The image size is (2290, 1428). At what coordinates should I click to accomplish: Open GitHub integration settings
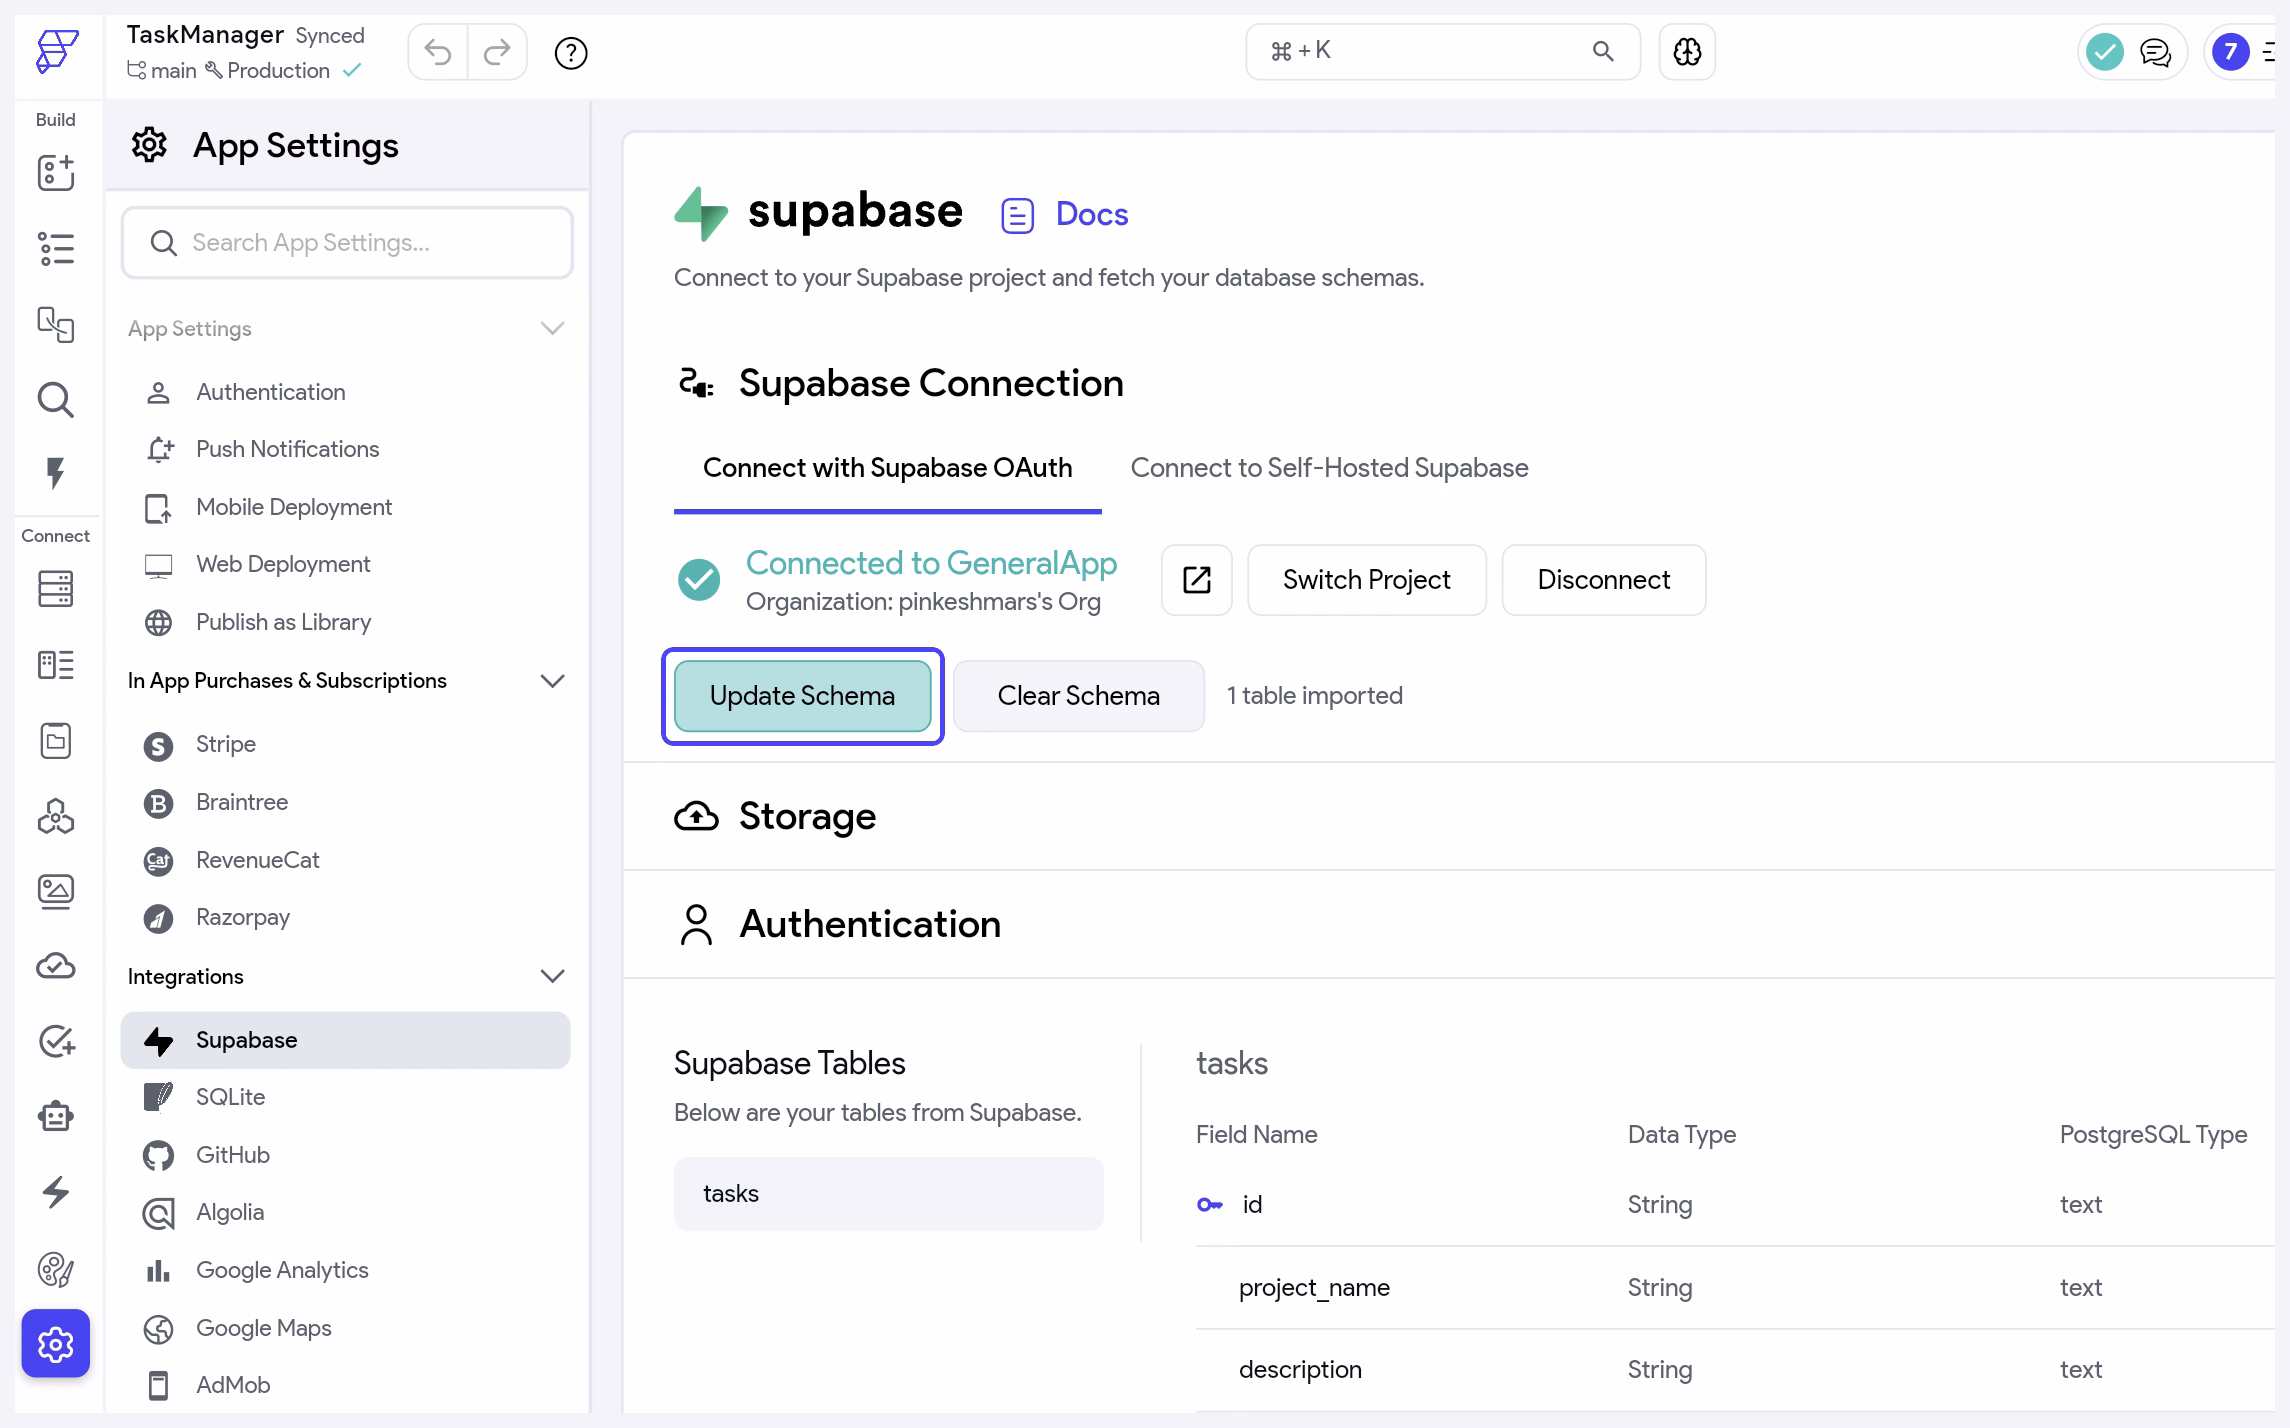(346, 1155)
